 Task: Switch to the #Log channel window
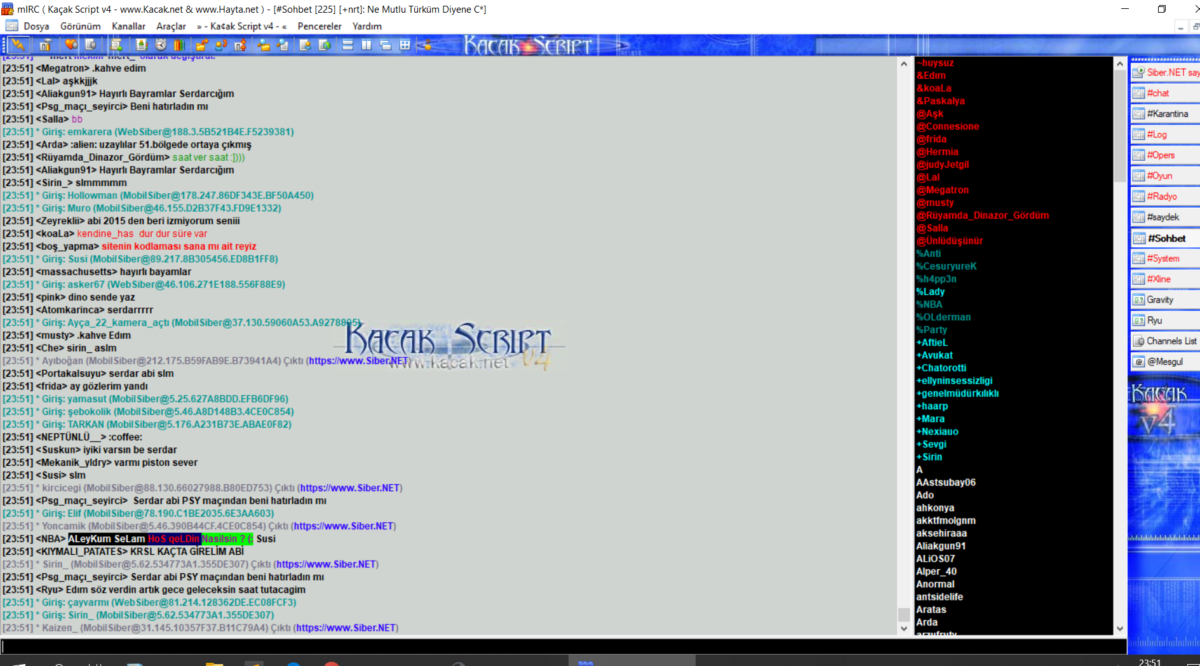coord(1165,134)
